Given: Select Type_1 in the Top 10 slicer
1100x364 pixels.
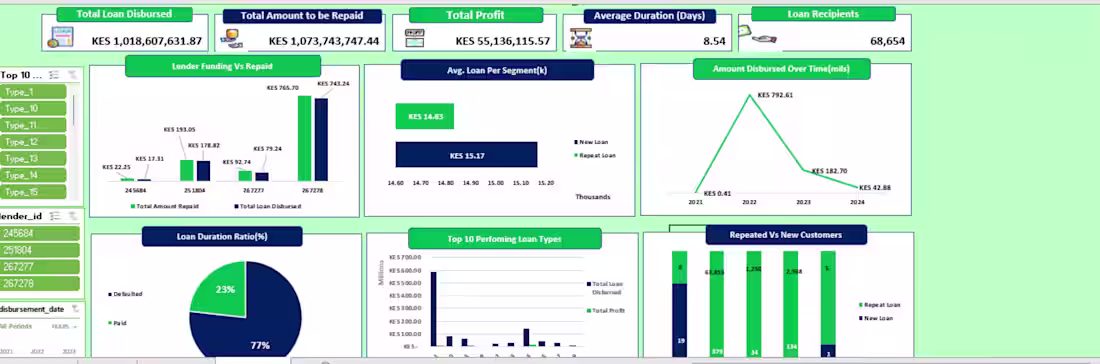Looking at the screenshot, I should tap(34, 92).
